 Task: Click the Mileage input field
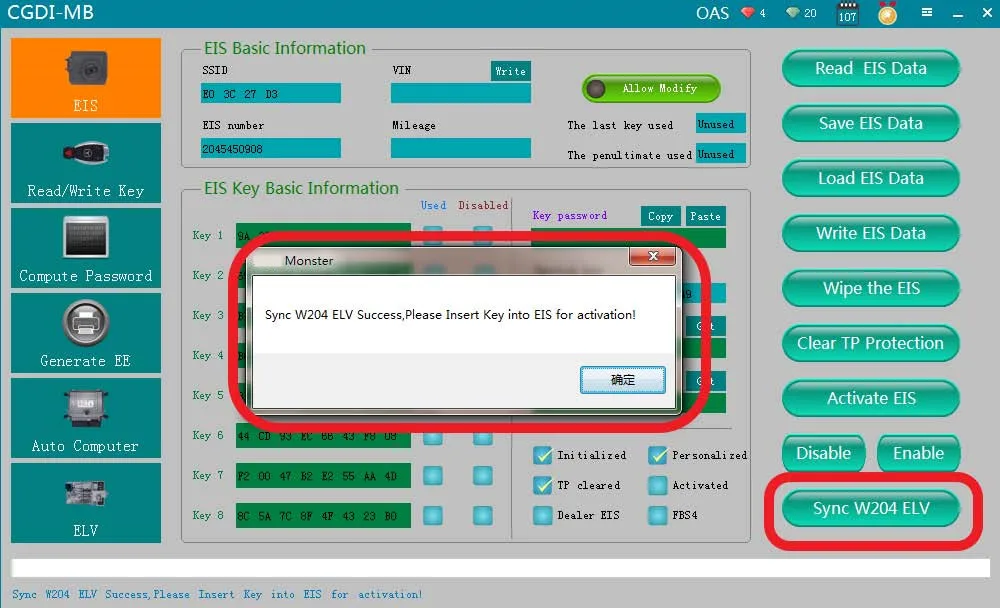(x=460, y=148)
